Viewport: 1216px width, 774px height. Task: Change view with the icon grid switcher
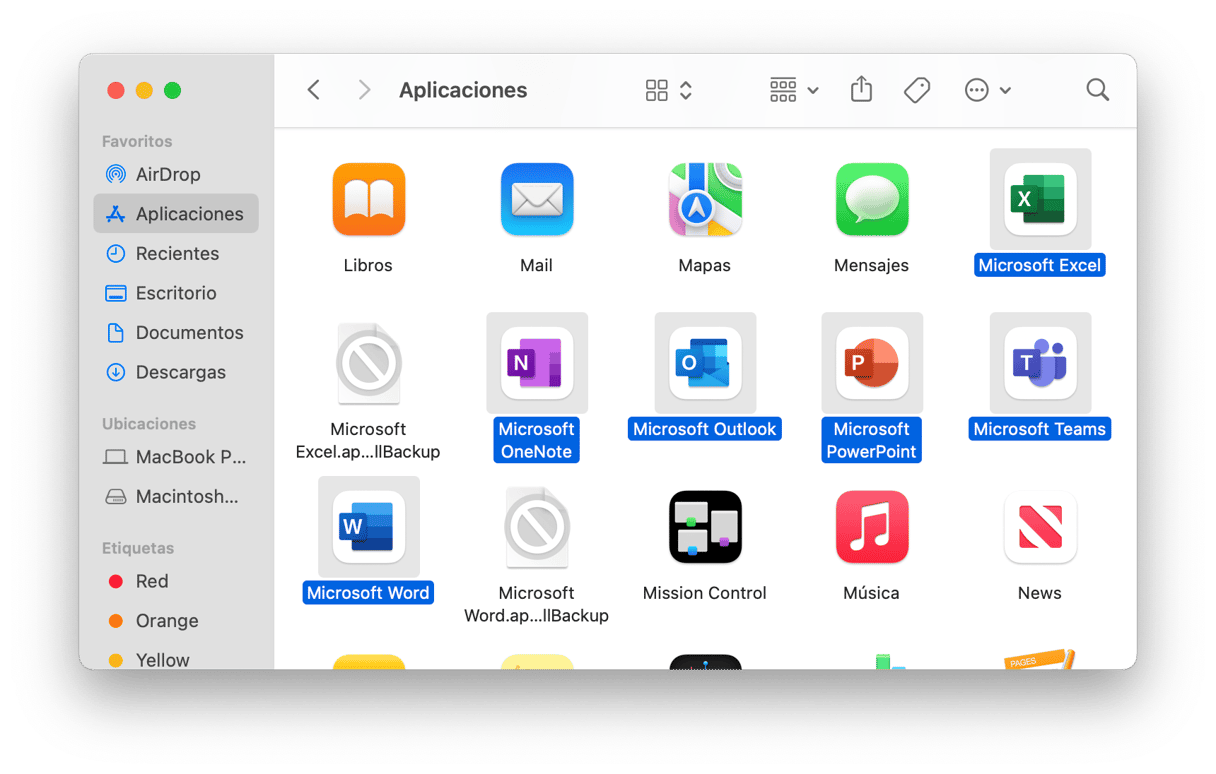click(x=669, y=90)
